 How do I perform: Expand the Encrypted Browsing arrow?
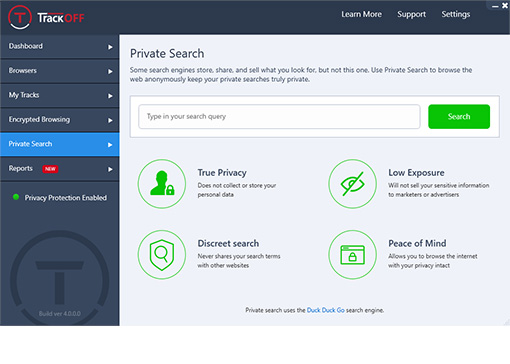pos(110,120)
